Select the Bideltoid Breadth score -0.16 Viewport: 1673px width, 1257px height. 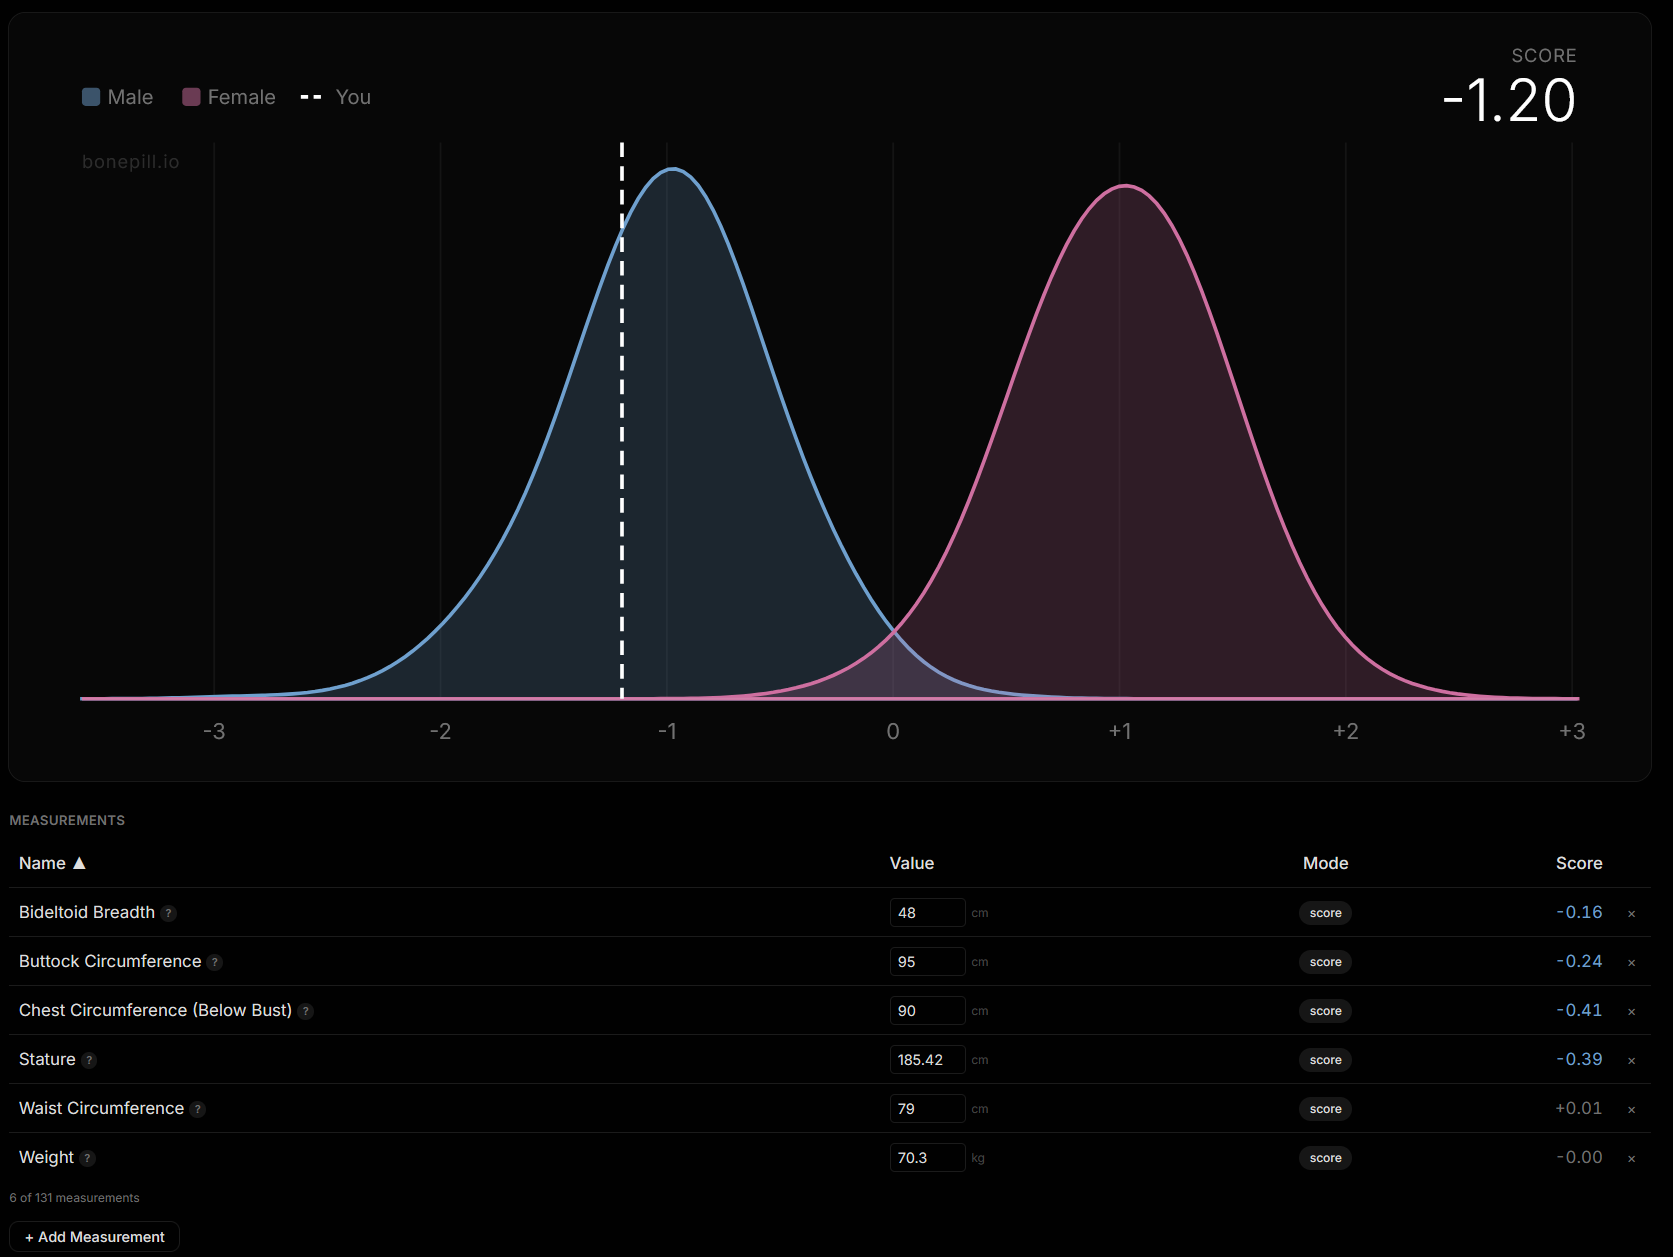pyautogui.click(x=1579, y=912)
